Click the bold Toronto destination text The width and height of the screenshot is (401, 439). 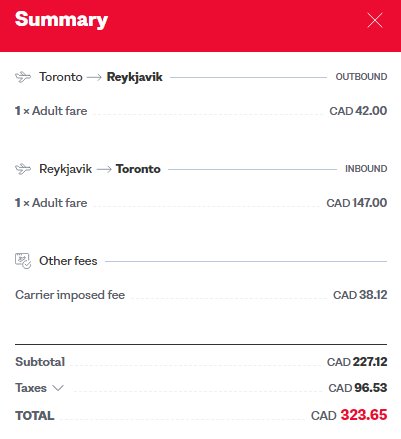pyautogui.click(x=138, y=169)
